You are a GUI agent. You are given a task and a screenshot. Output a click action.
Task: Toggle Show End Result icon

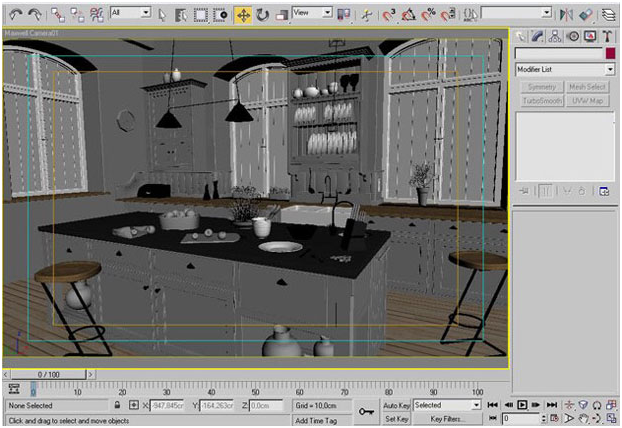546,191
